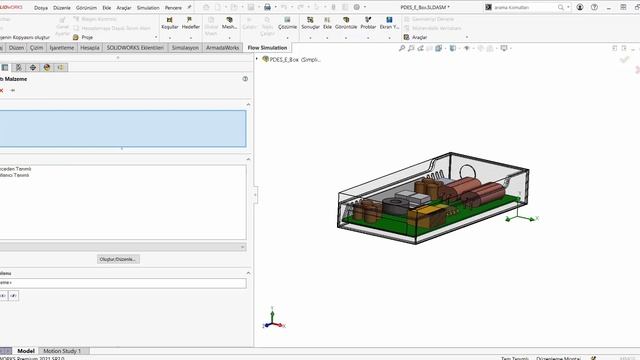
Task: Open the Koşullar (conditions) tool
Action: [x=169, y=23]
